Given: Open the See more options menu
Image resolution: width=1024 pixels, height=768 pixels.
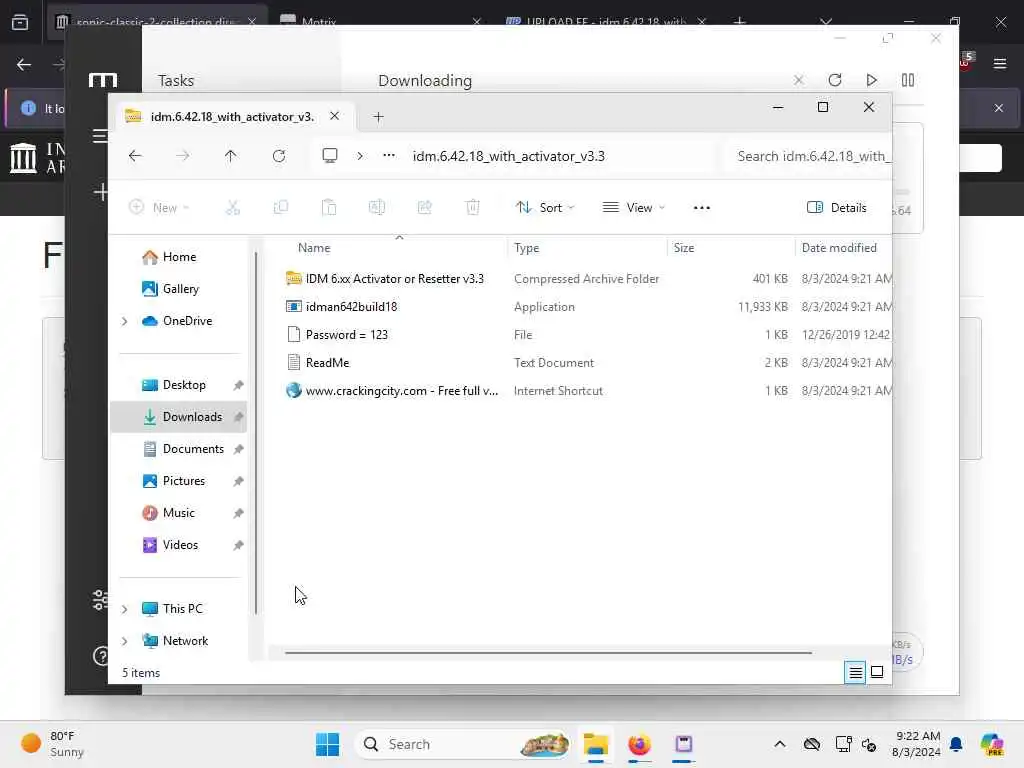Looking at the screenshot, I should click(x=701, y=208).
